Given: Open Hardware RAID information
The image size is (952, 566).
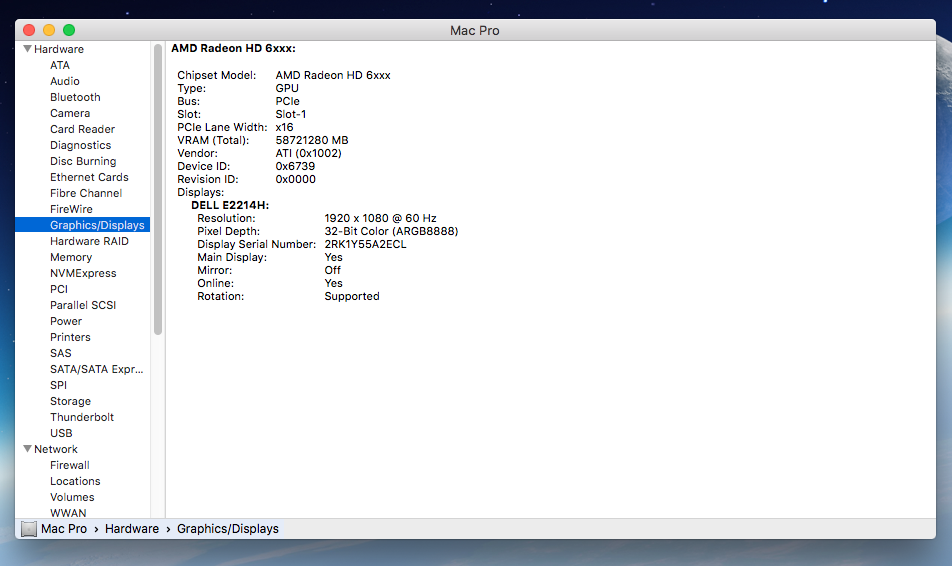Looking at the screenshot, I should (89, 241).
